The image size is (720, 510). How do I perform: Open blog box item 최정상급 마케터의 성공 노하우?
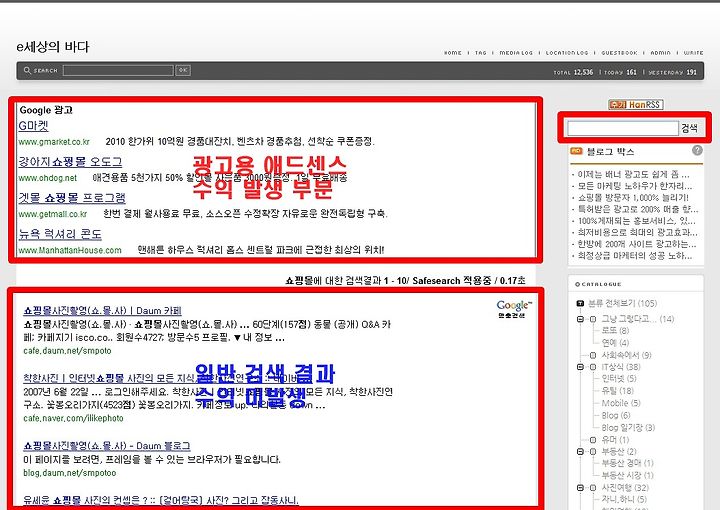635,256
